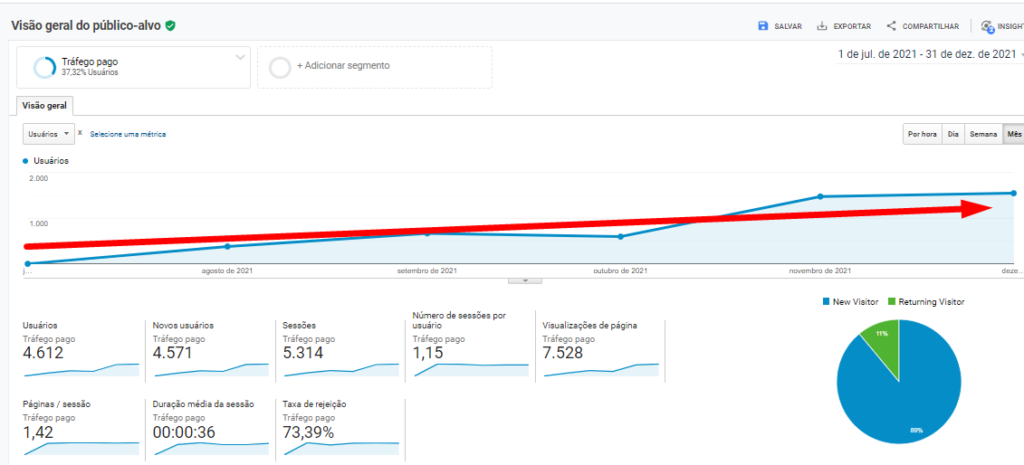The height and width of the screenshot is (465, 1024).
Task: Click the Tráfego pago donut segment icon
Action: (44, 67)
